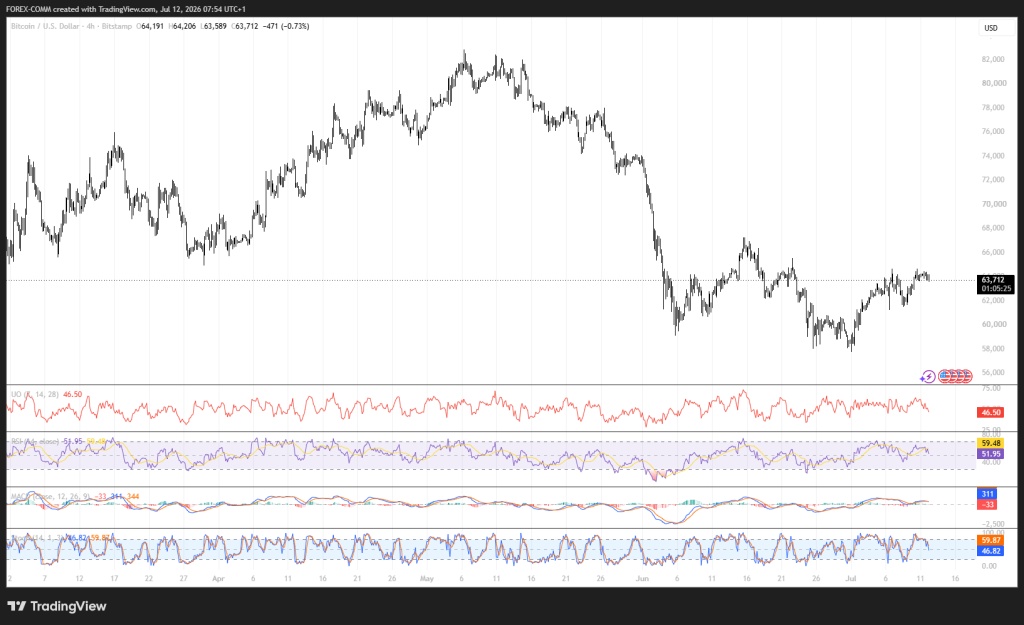
Task: Select the UO (7, 14, 28) indicator label
Action: (x=35, y=394)
